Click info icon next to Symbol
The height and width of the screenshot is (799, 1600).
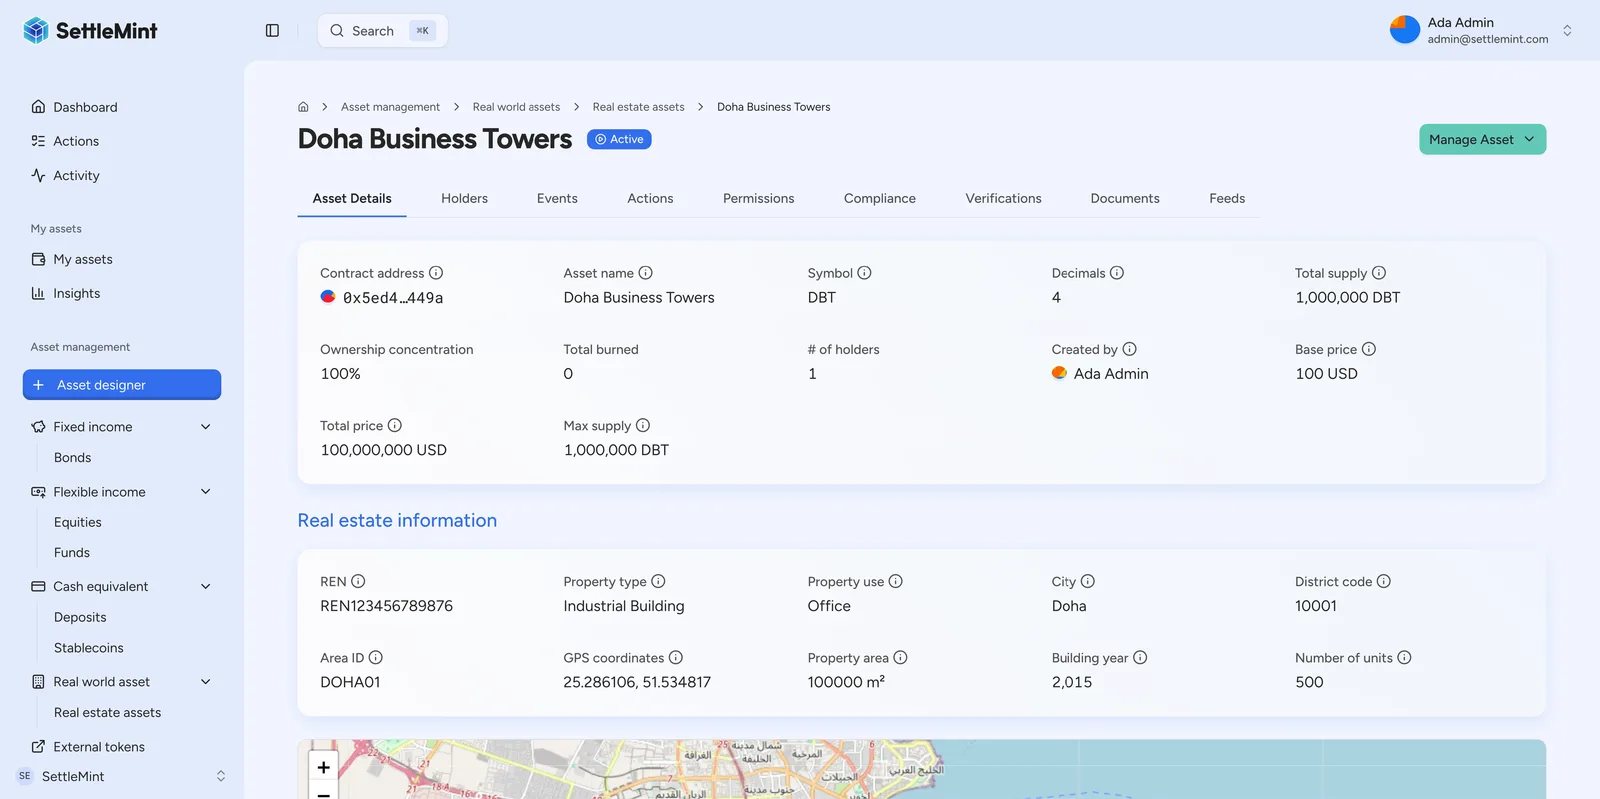865,273
